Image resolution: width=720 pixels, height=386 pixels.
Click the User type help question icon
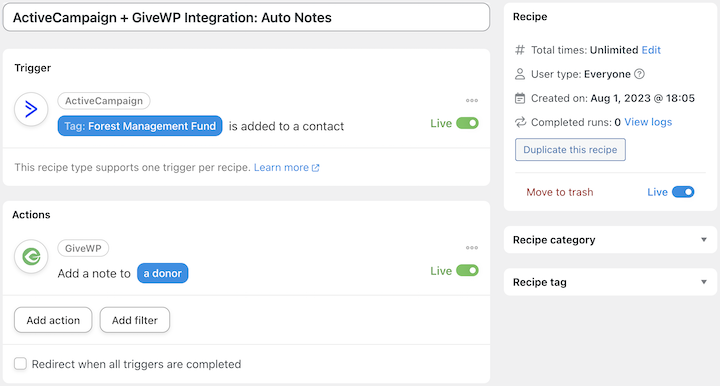[639, 74]
